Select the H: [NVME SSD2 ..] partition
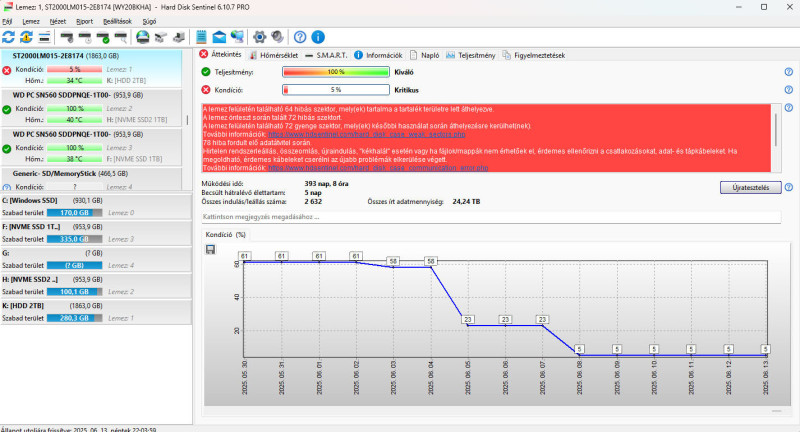 tap(96, 286)
